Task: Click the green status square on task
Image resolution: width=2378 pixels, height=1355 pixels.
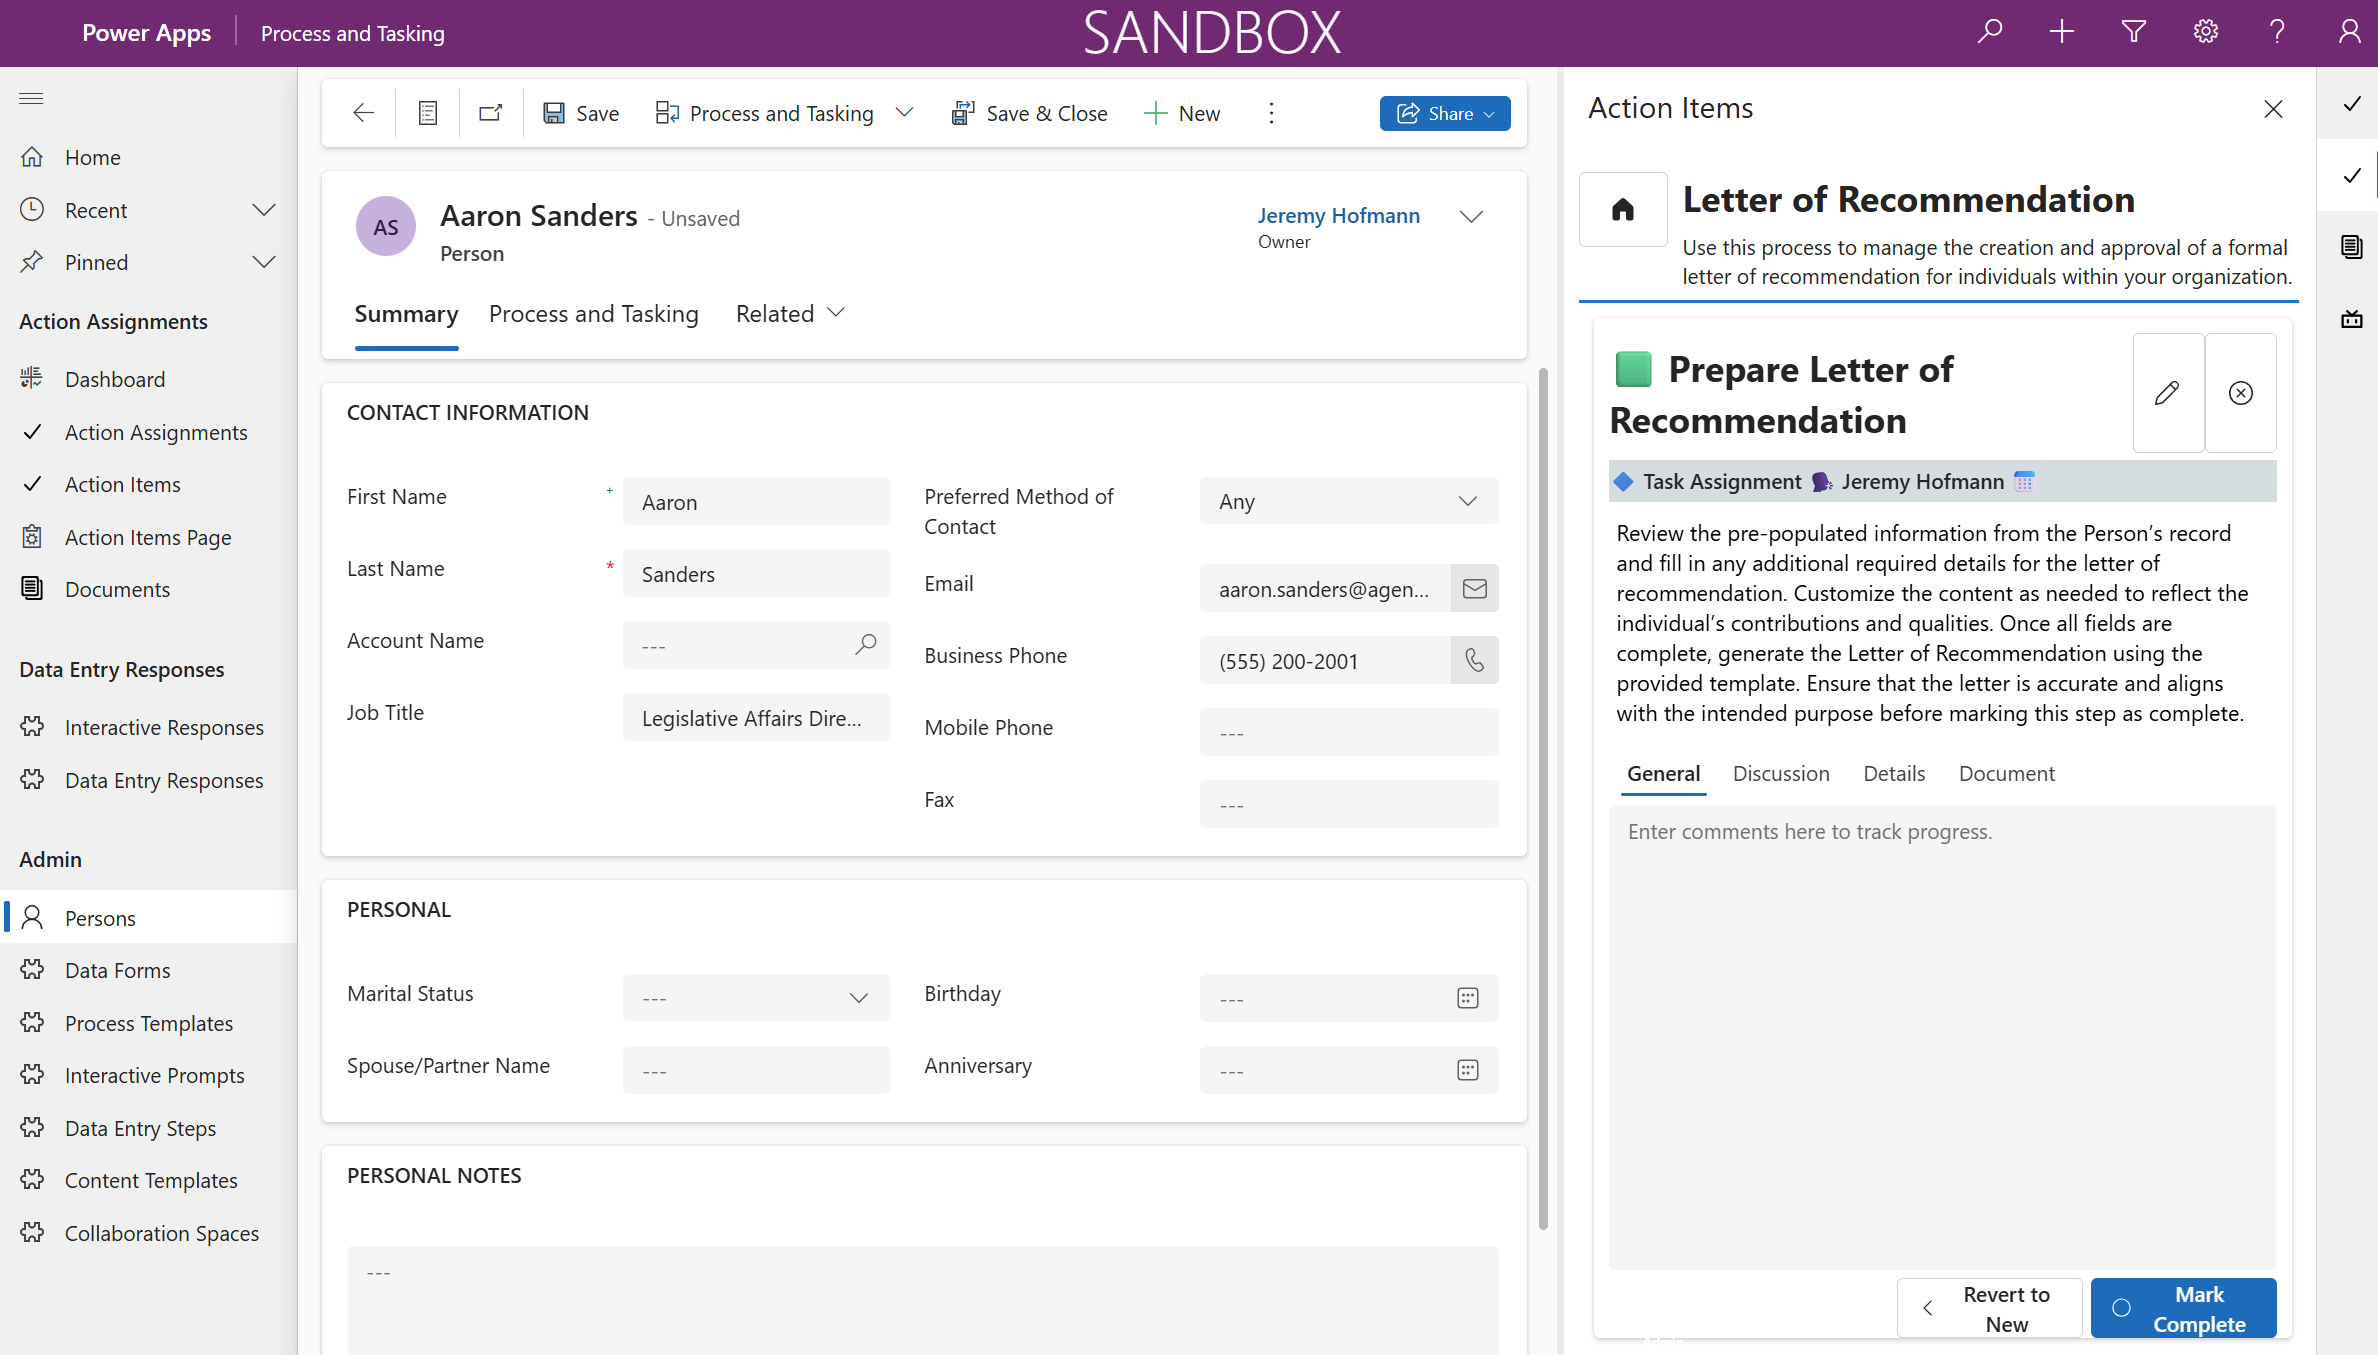Action: click(1633, 369)
